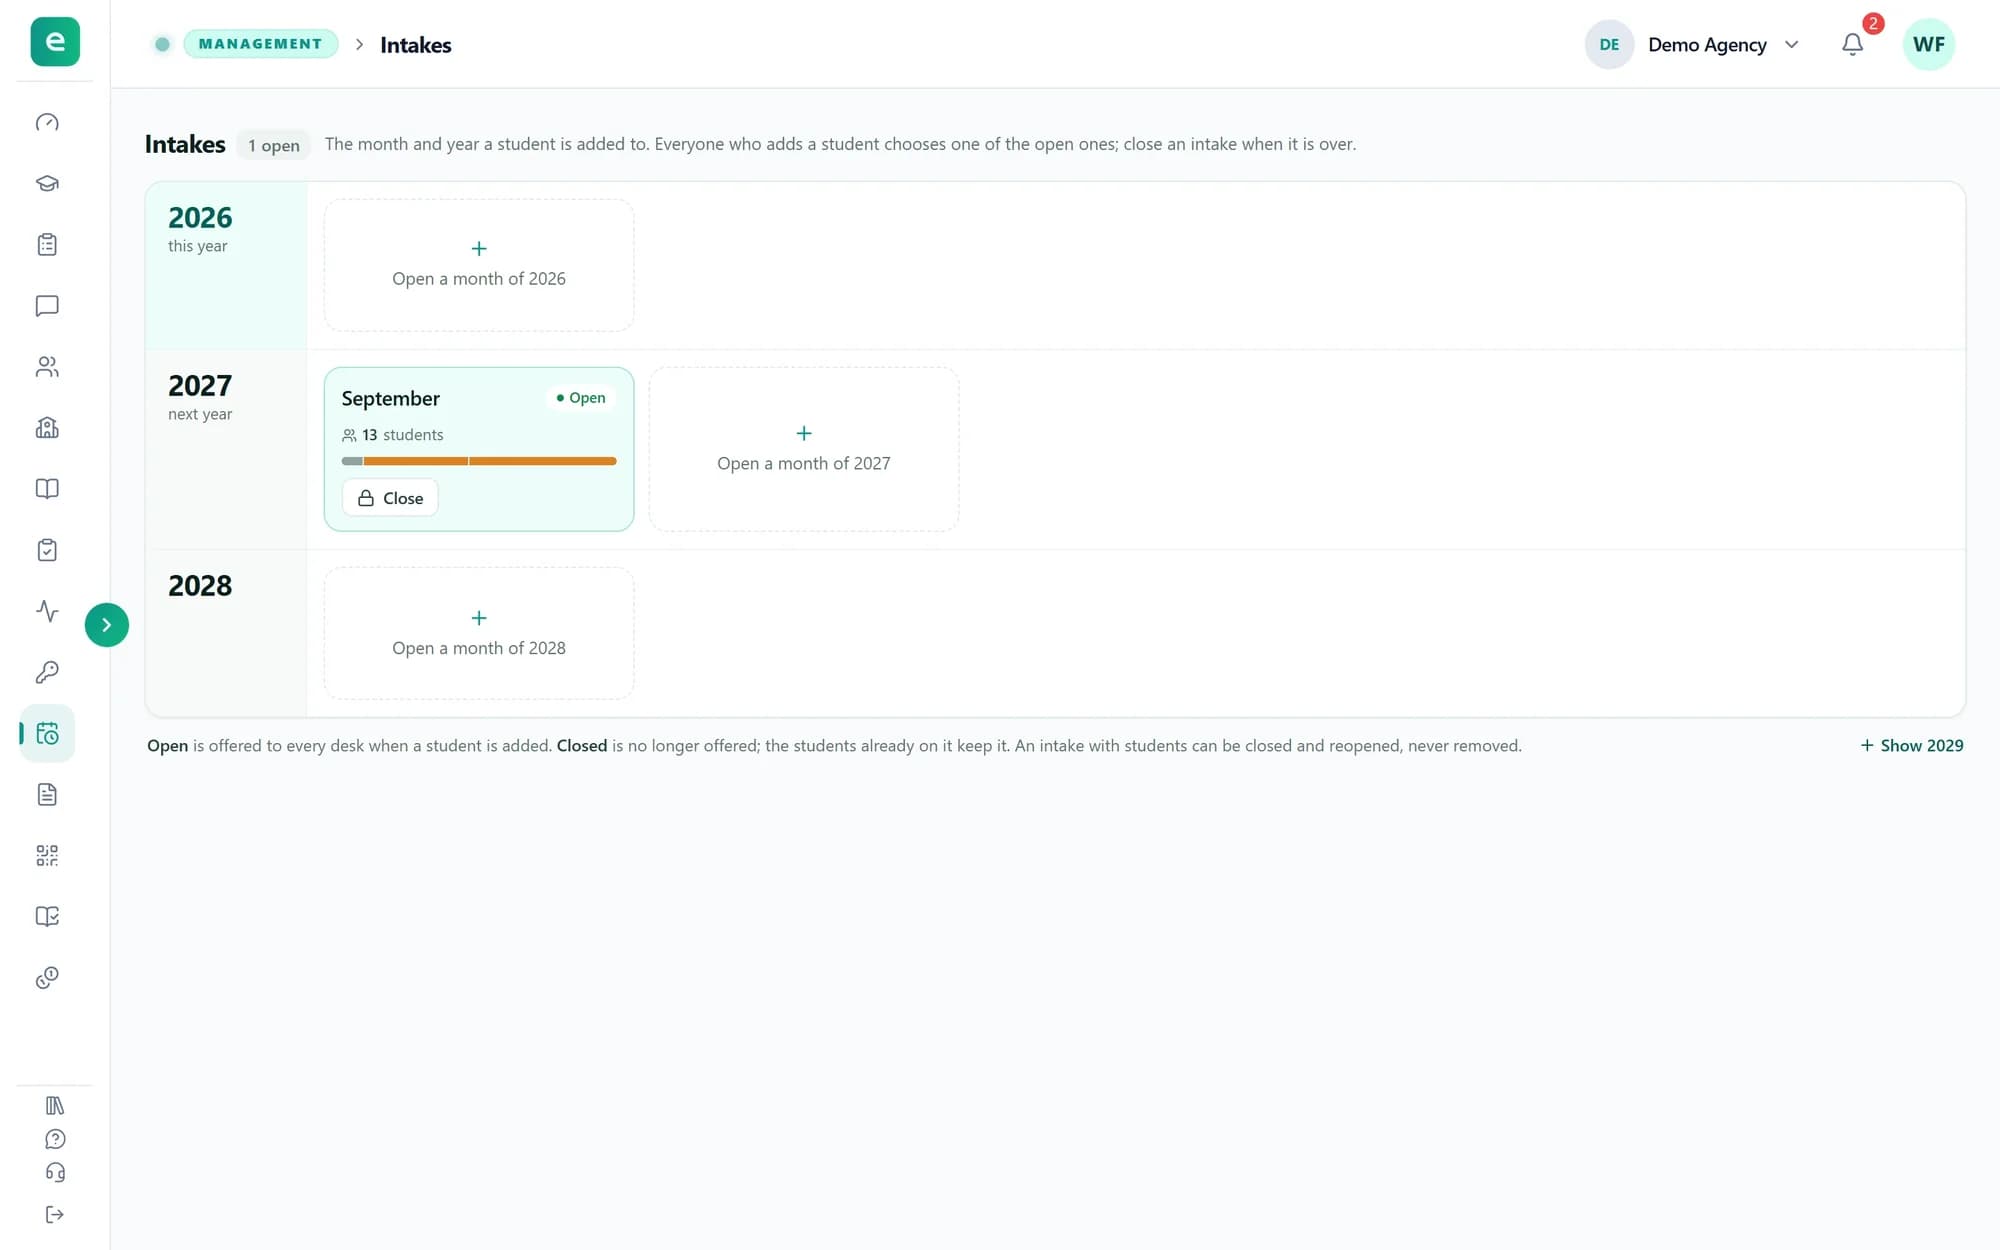Viewport: 2000px width, 1250px height.
Task: Click the 2027 next year label
Action: 200,397
